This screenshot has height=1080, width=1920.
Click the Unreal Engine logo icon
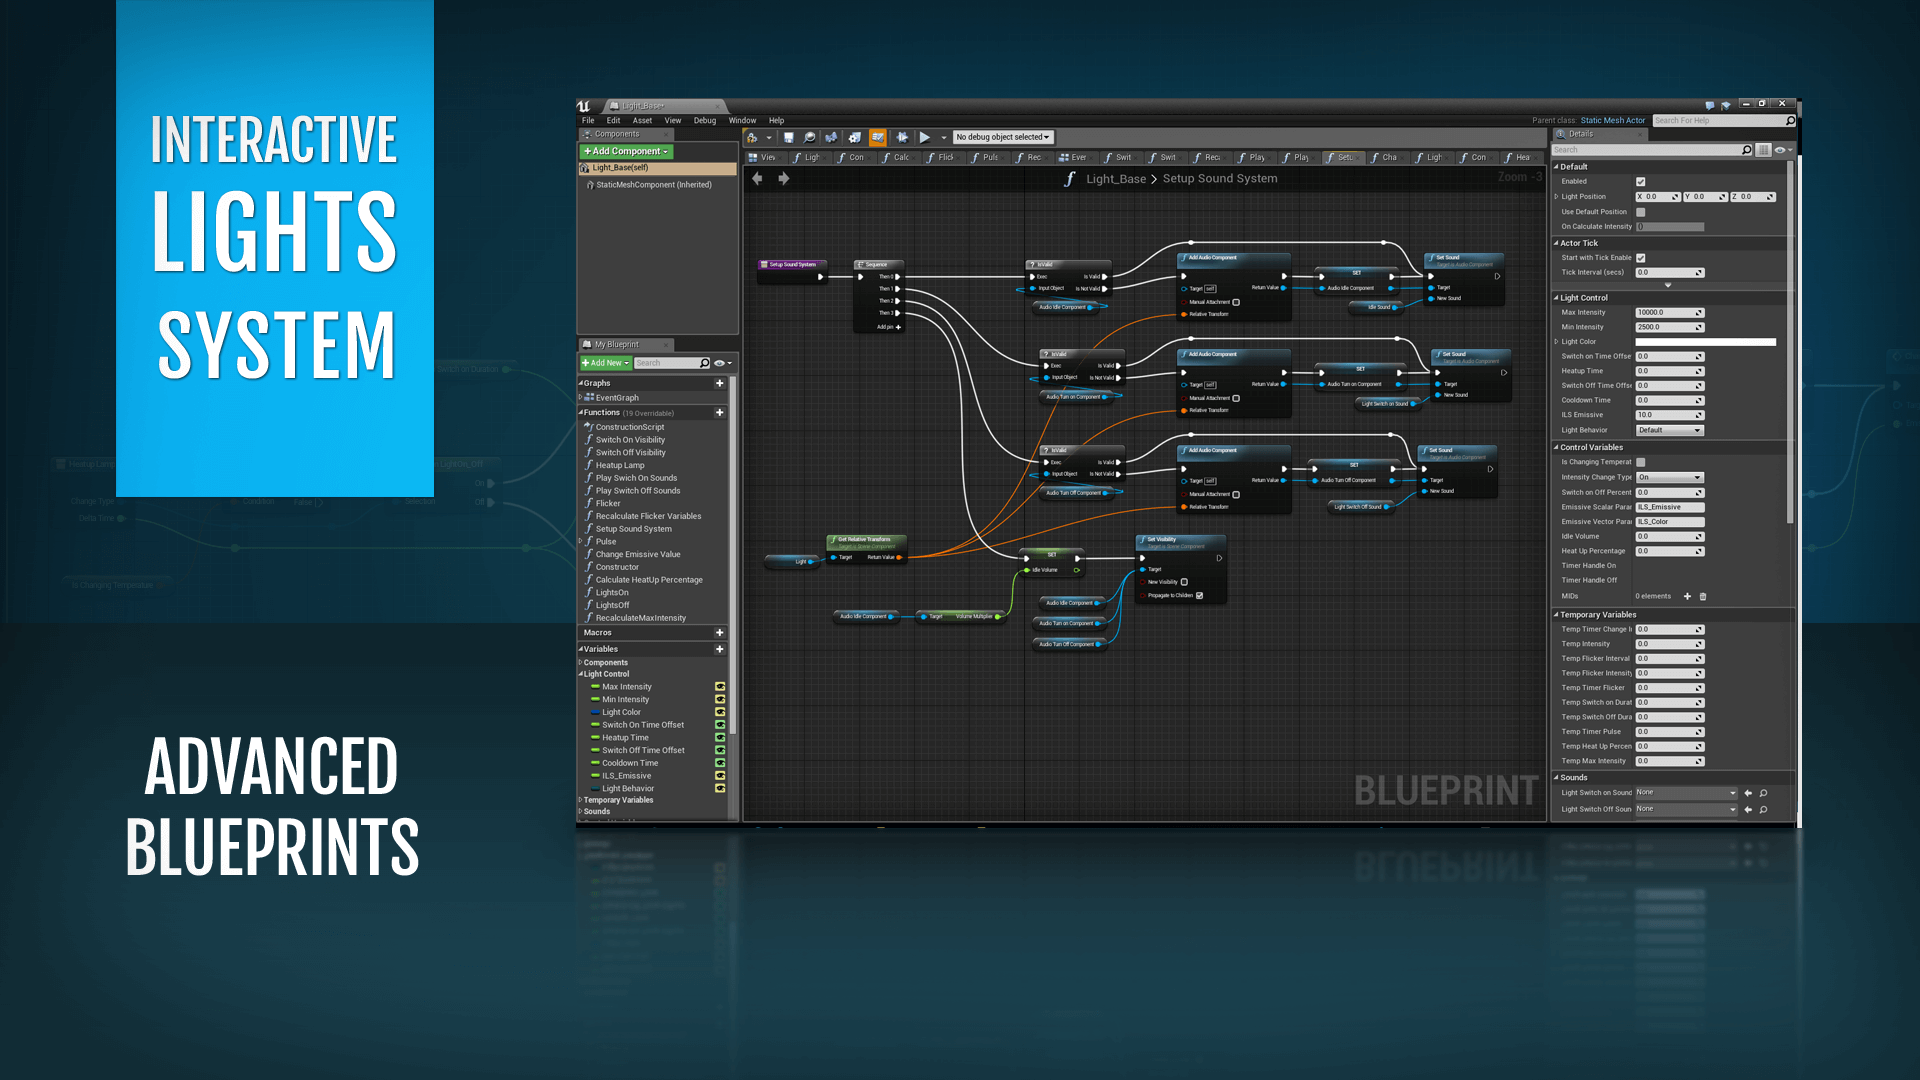584,106
